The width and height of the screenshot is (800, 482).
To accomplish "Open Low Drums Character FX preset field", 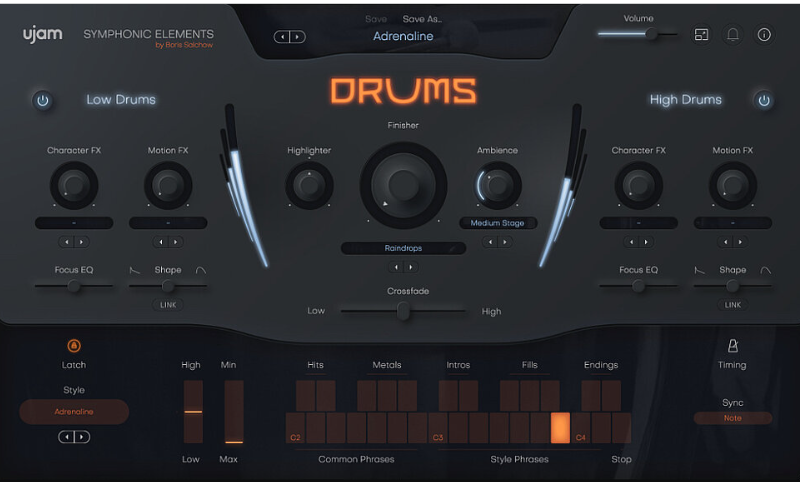I will [74, 223].
